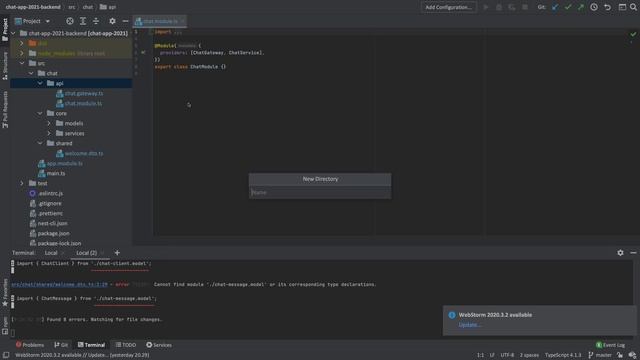
Task: Click the welcome.dto.ts error link in terminal
Action: 60,284
